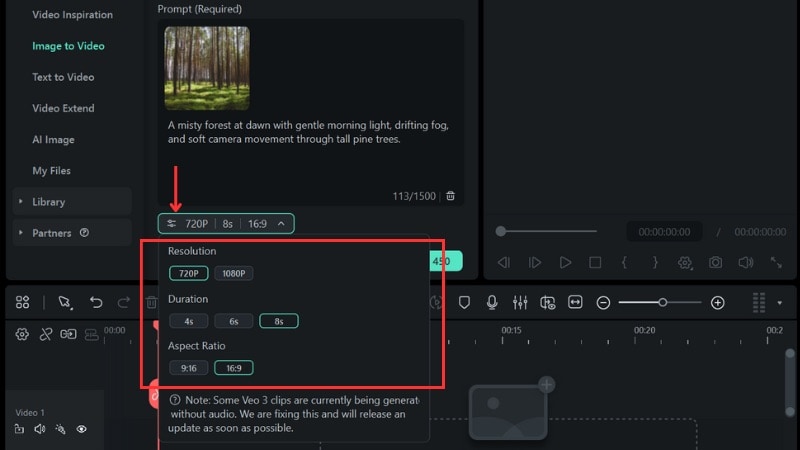Open the Partners help question icon
Screen dimensions: 800x450
click(84, 233)
